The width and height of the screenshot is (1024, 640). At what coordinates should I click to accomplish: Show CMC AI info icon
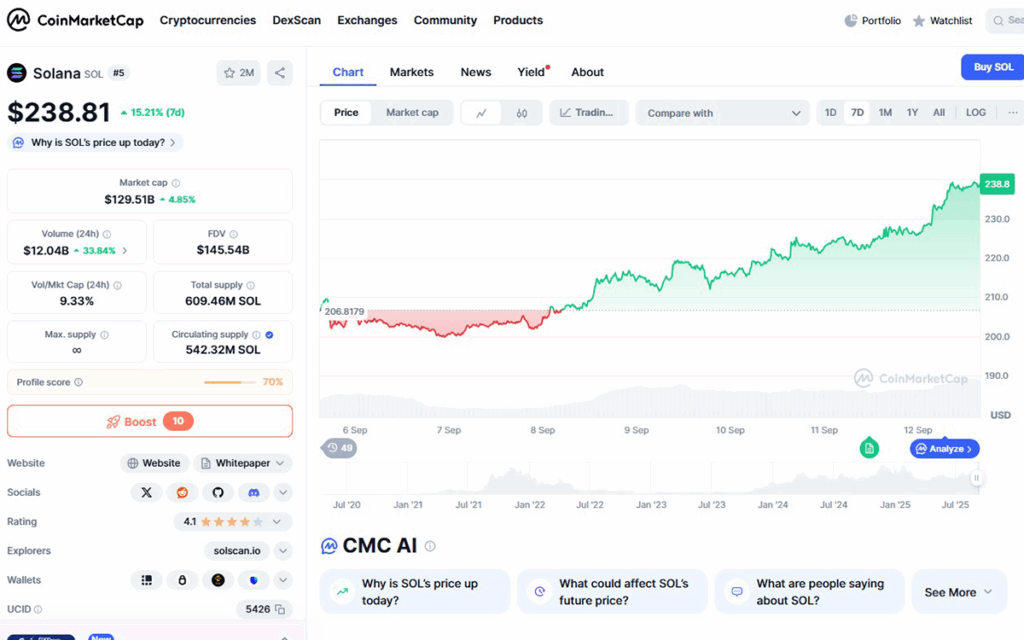tap(430, 546)
